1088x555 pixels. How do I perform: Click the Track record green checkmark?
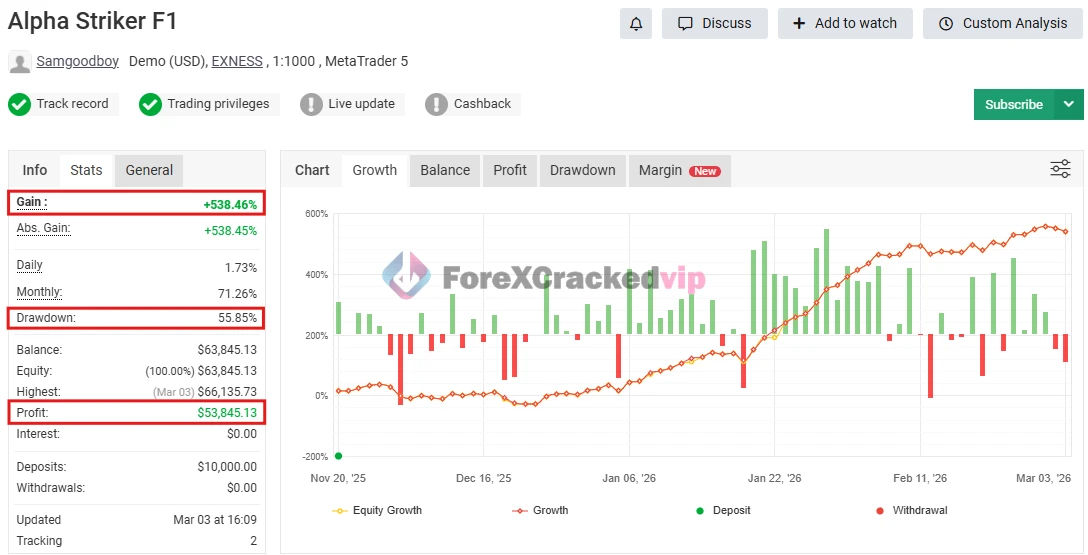coord(19,104)
